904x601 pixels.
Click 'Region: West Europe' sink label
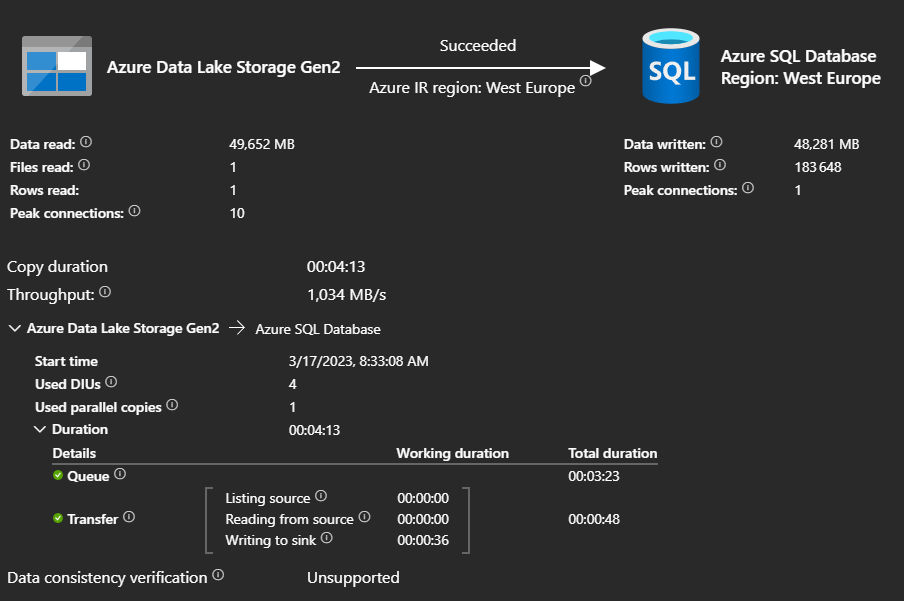pyautogui.click(x=801, y=78)
